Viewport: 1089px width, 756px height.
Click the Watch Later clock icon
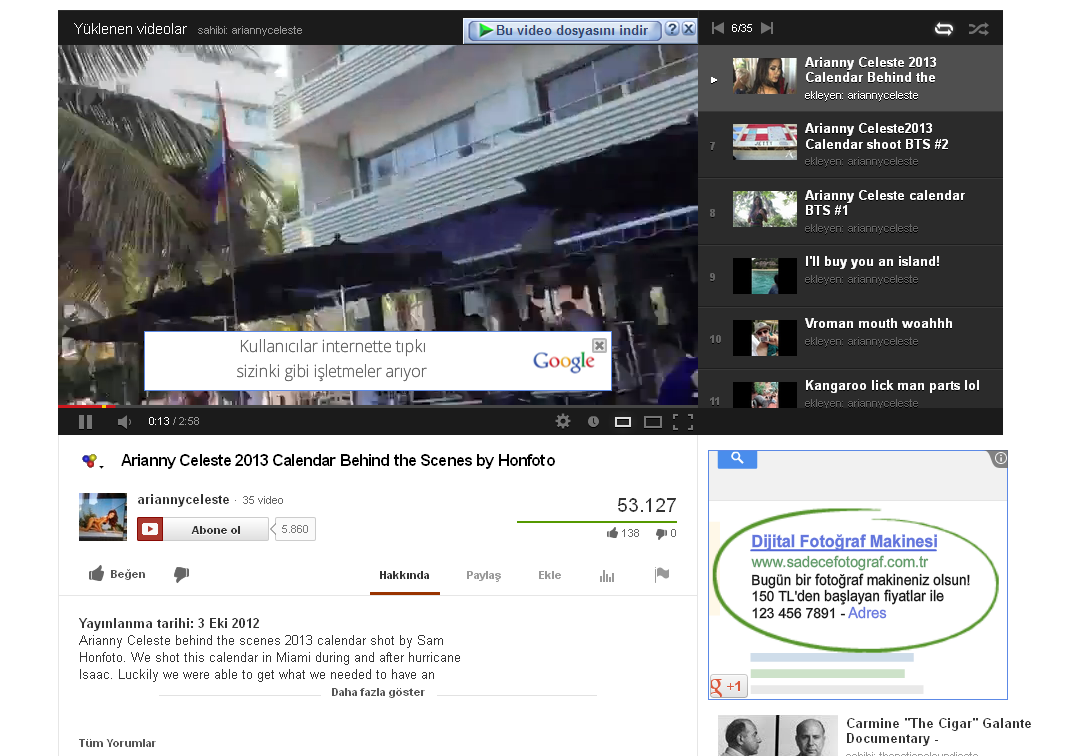pyautogui.click(x=593, y=421)
